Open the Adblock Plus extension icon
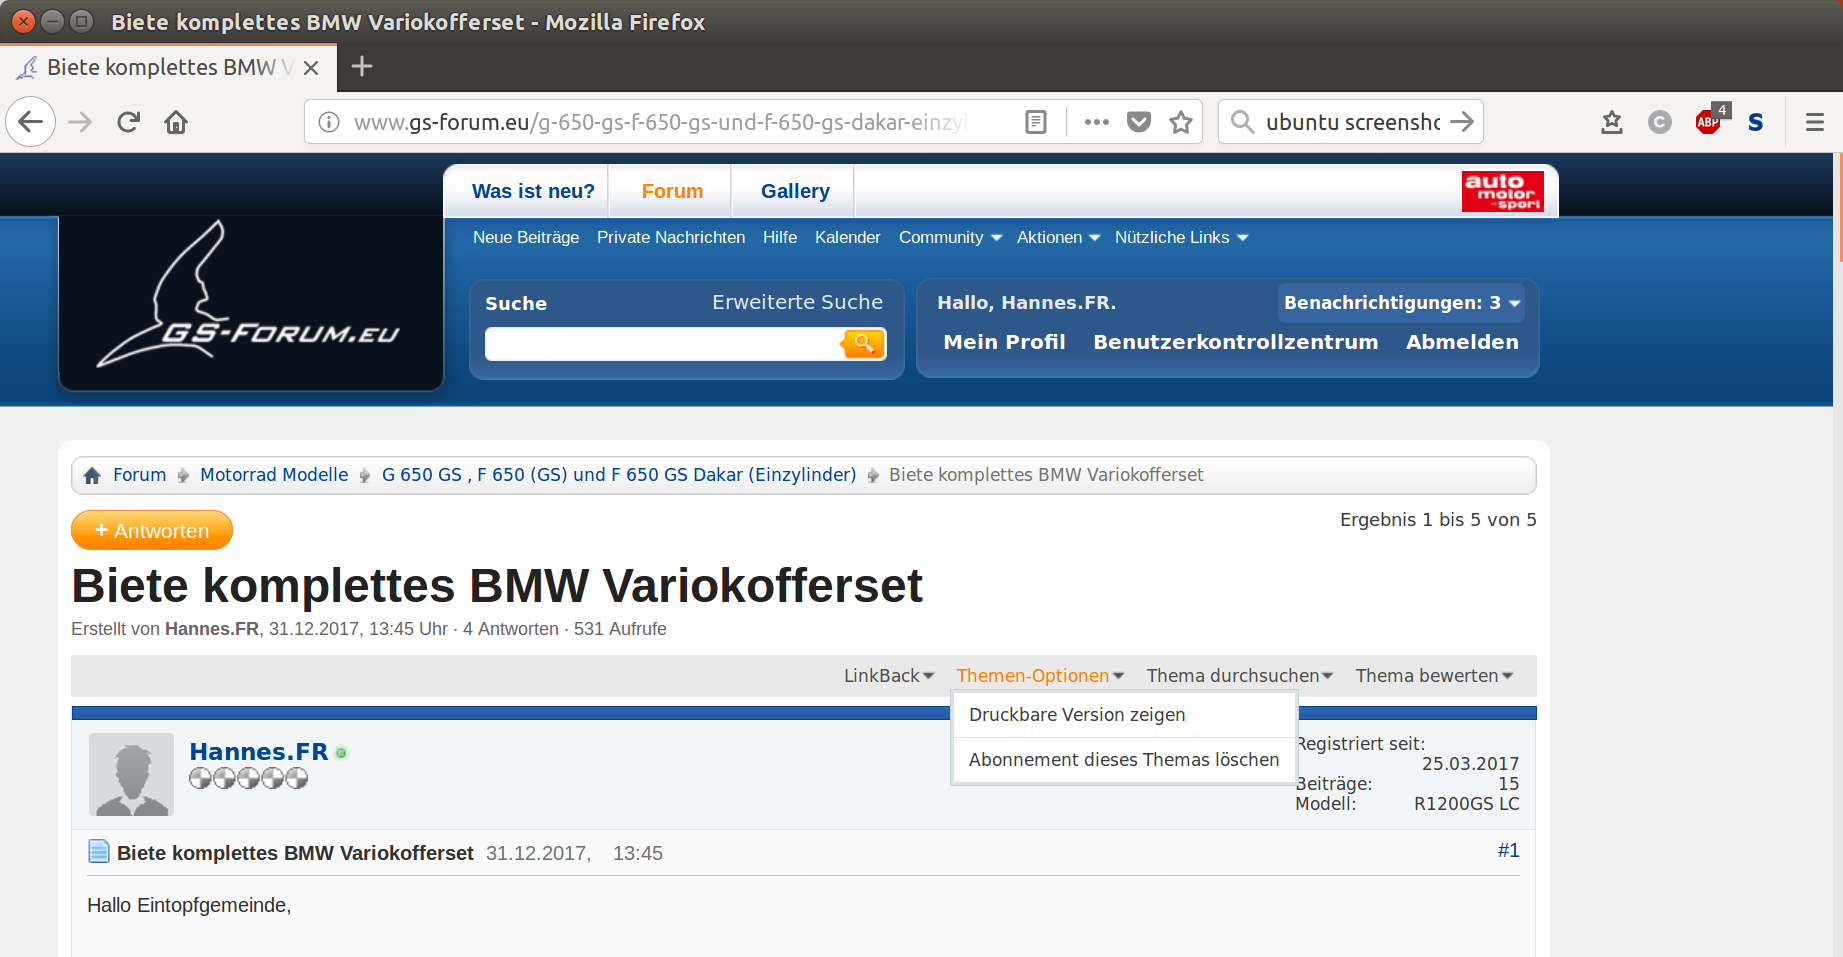The width and height of the screenshot is (1843, 957). 1709,122
